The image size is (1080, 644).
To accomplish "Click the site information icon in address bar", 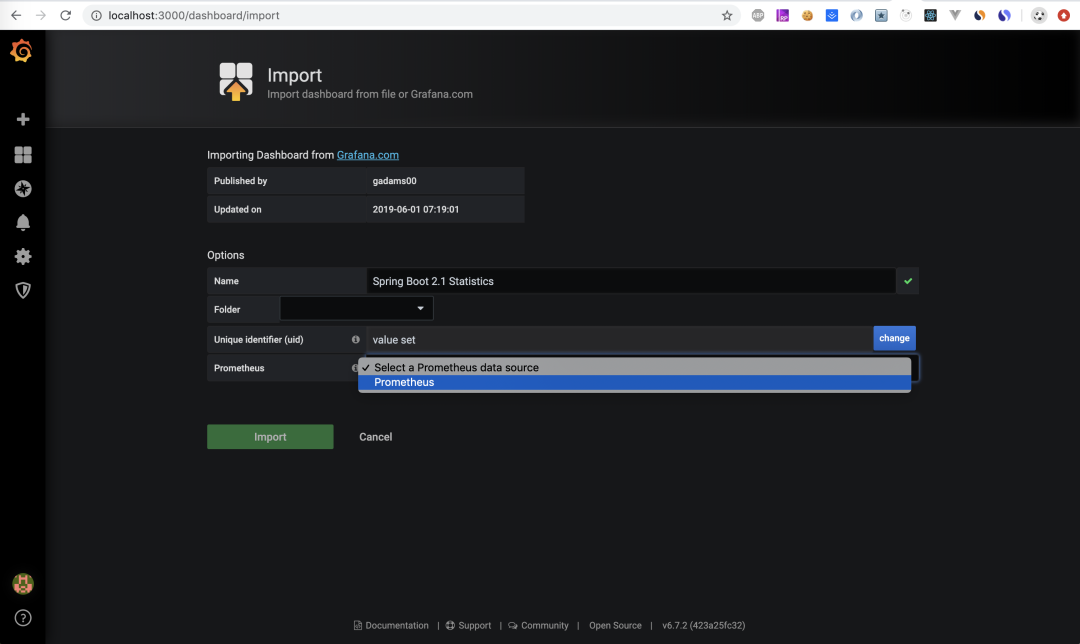I will 96,15.
